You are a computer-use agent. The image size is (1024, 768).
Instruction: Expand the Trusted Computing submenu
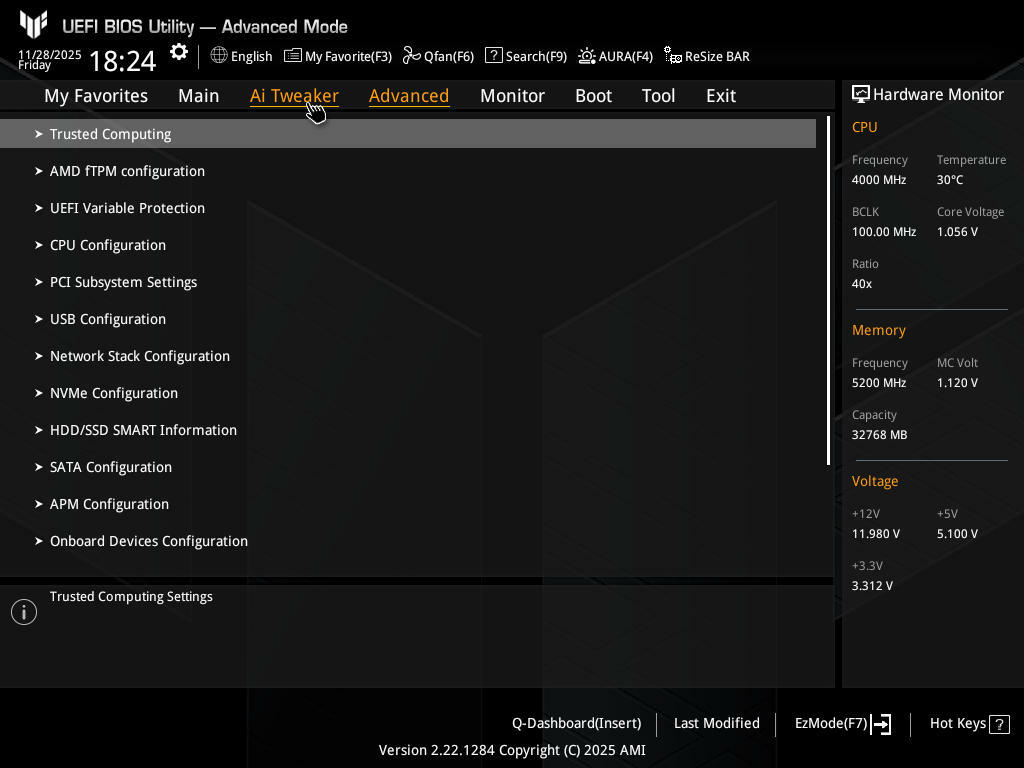click(x=110, y=134)
